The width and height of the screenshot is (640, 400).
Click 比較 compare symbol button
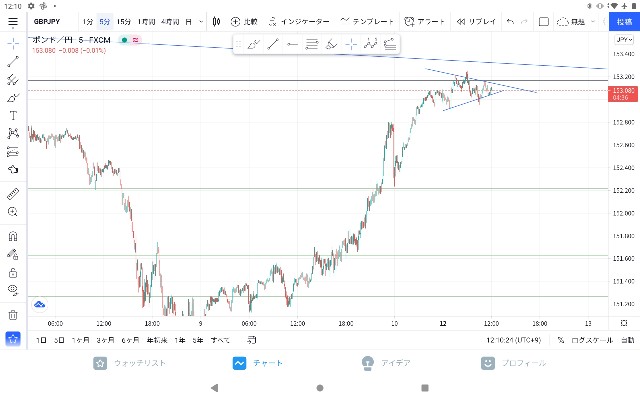click(244, 22)
